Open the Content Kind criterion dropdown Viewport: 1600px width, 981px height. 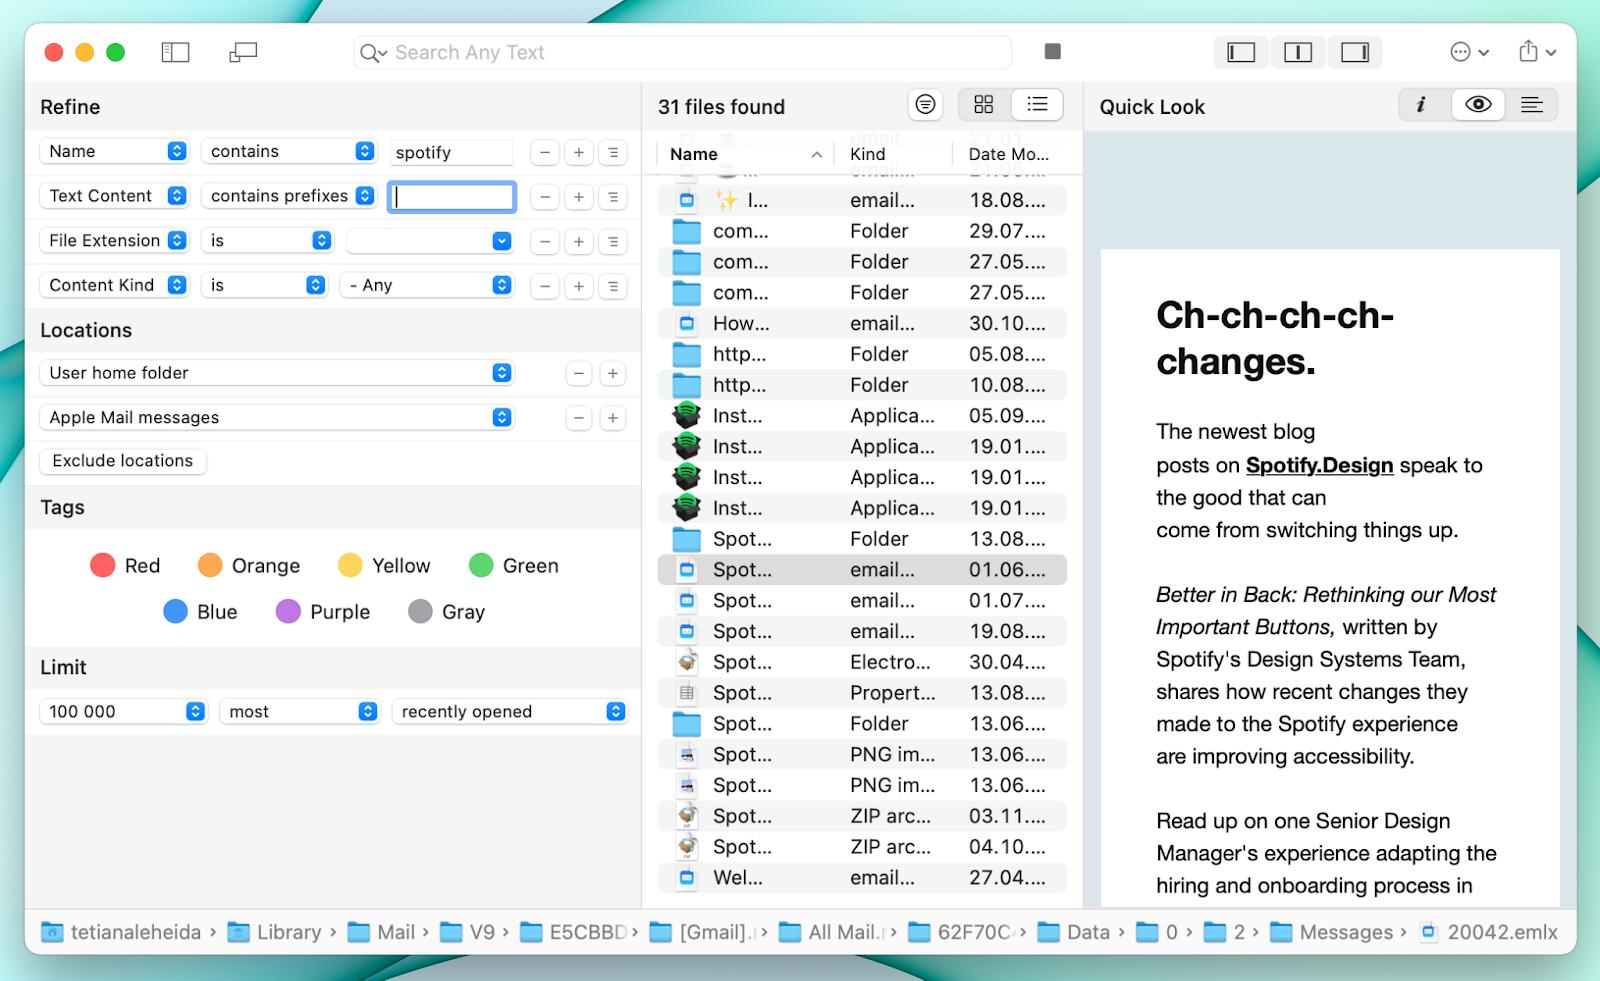coord(114,285)
